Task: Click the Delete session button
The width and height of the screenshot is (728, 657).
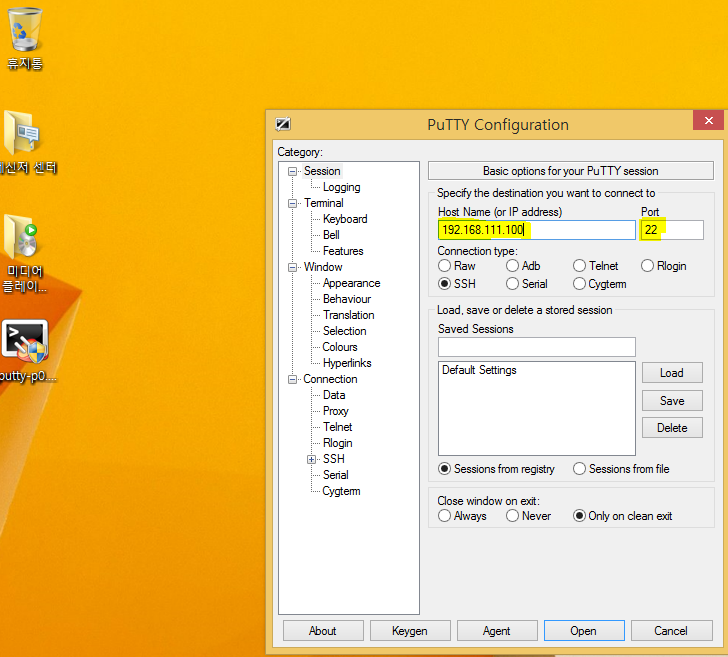Action: click(x=672, y=428)
